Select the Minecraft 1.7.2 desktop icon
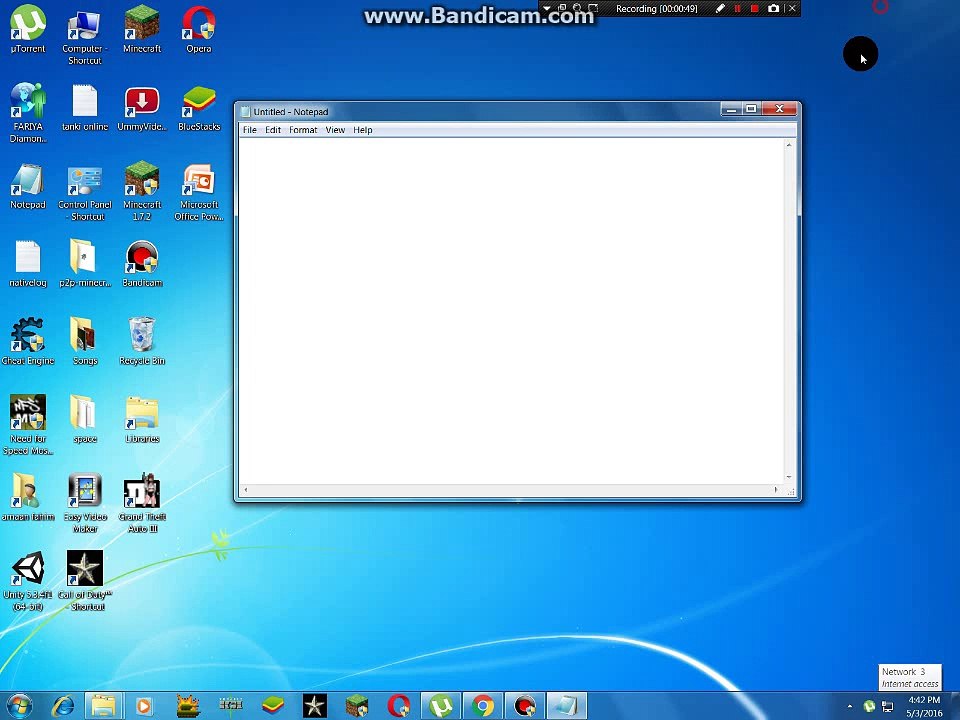 [142, 191]
